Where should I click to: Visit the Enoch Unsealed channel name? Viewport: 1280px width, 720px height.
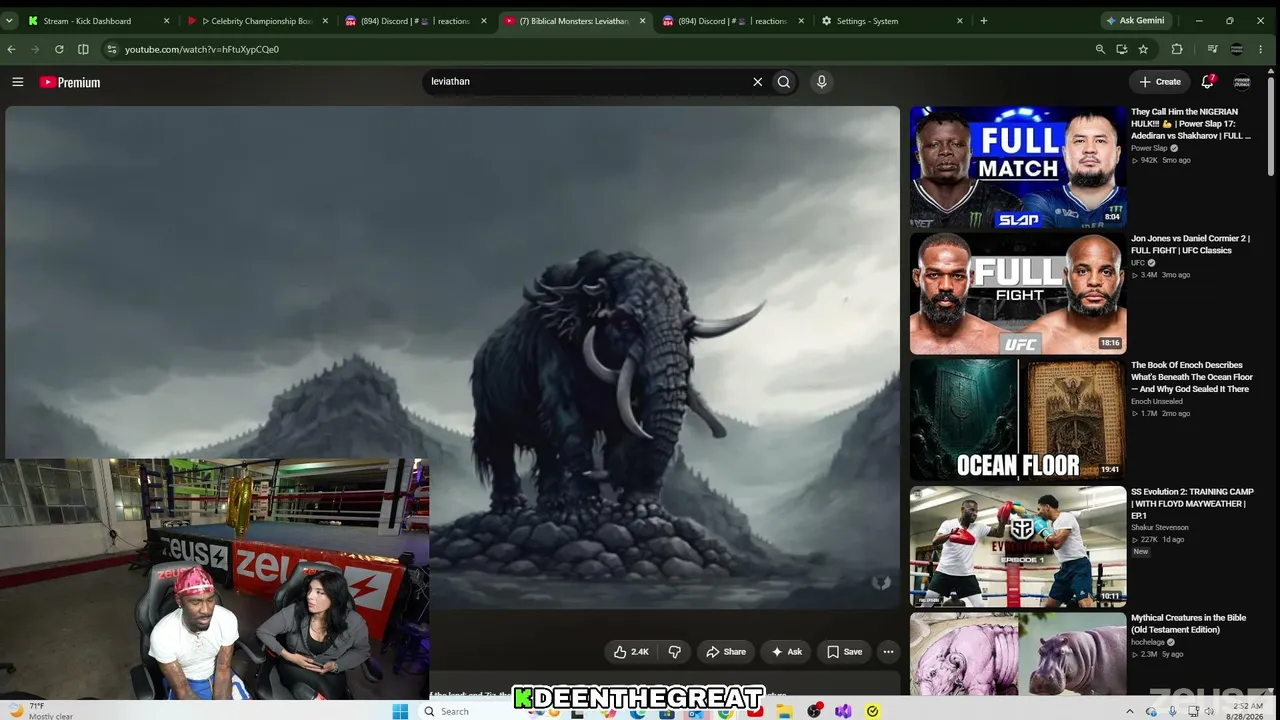(x=1157, y=401)
